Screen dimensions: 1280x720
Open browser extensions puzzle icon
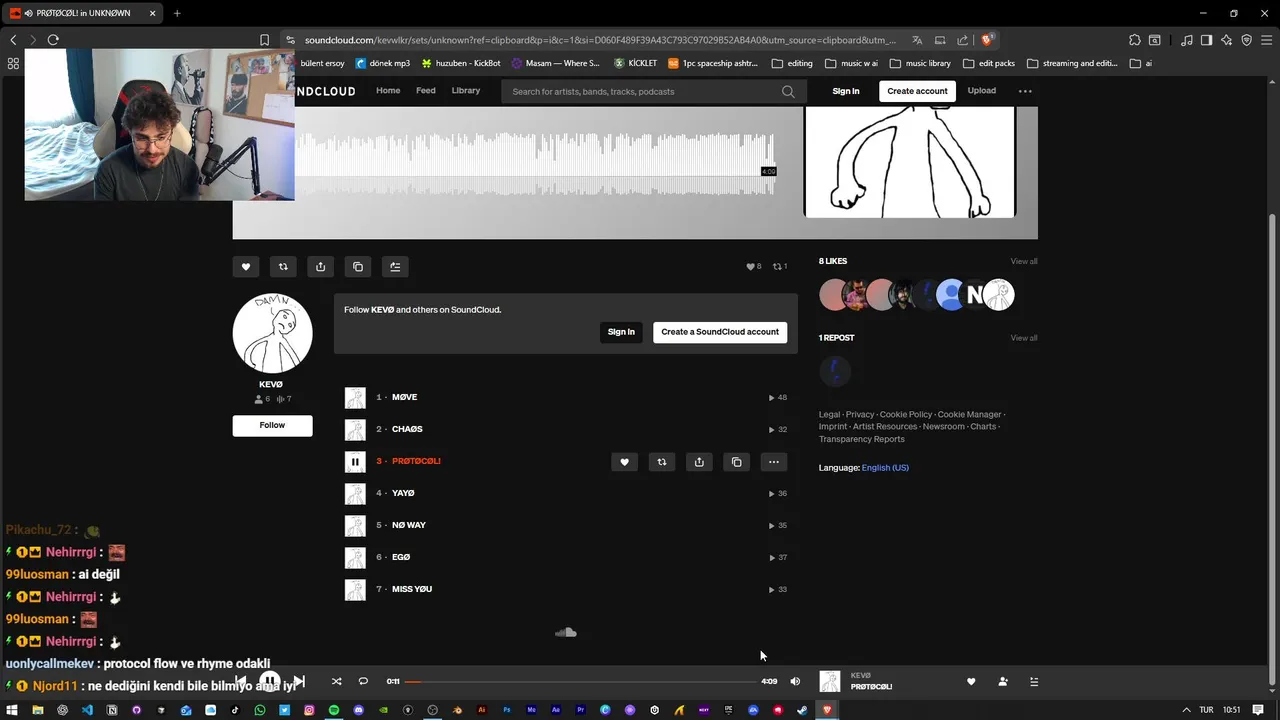[x=1134, y=40]
